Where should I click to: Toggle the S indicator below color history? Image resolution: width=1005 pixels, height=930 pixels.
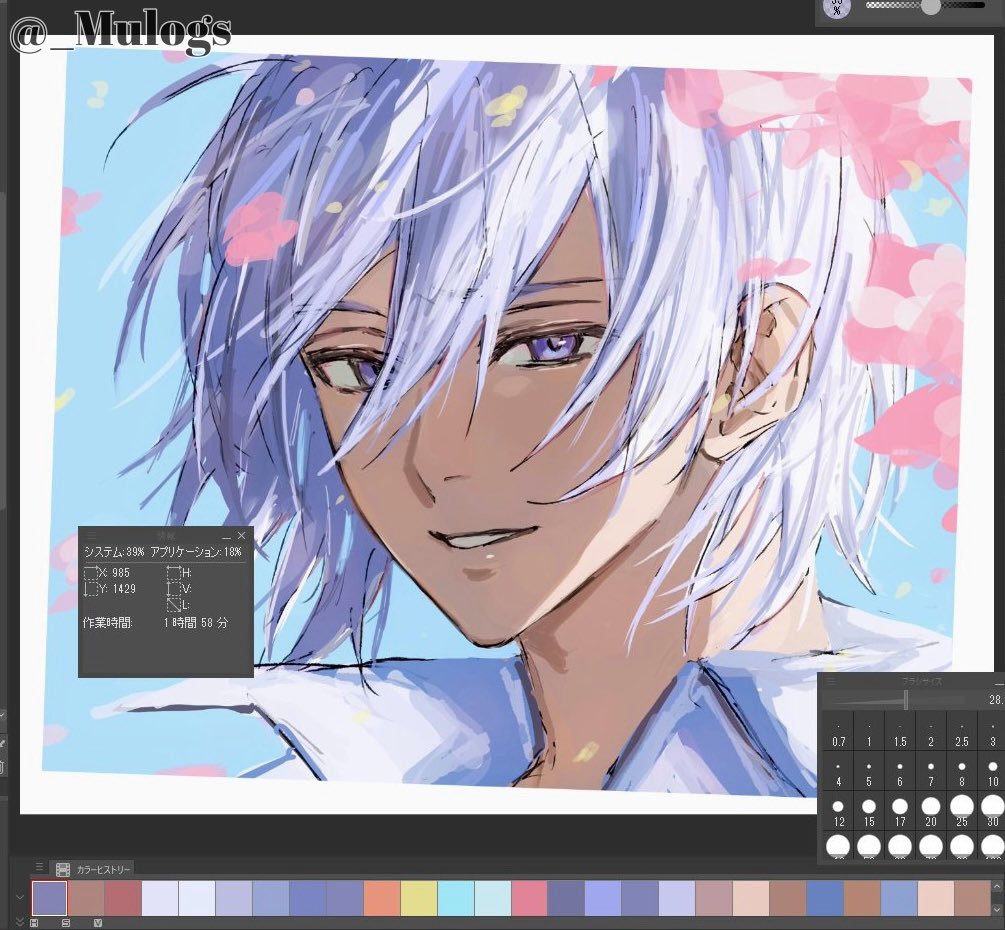click(65, 923)
